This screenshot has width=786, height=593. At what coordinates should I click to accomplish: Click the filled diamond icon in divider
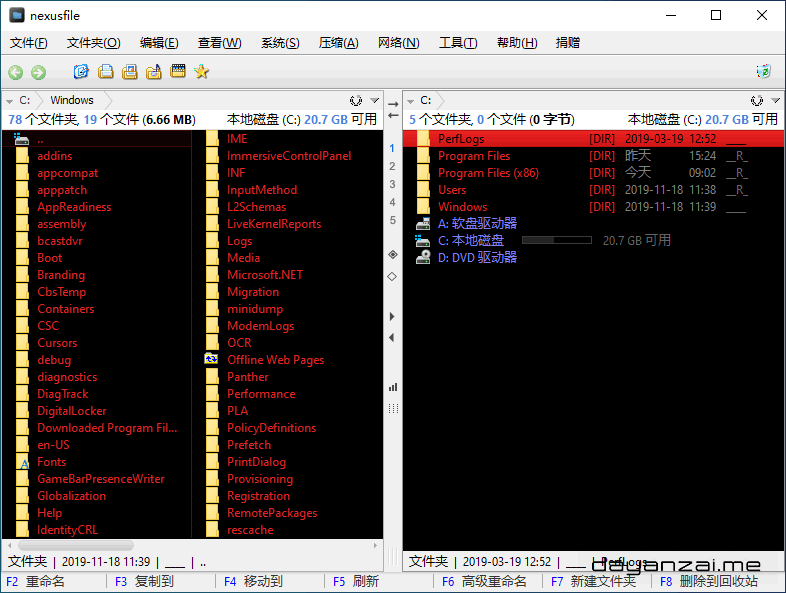pos(392,255)
